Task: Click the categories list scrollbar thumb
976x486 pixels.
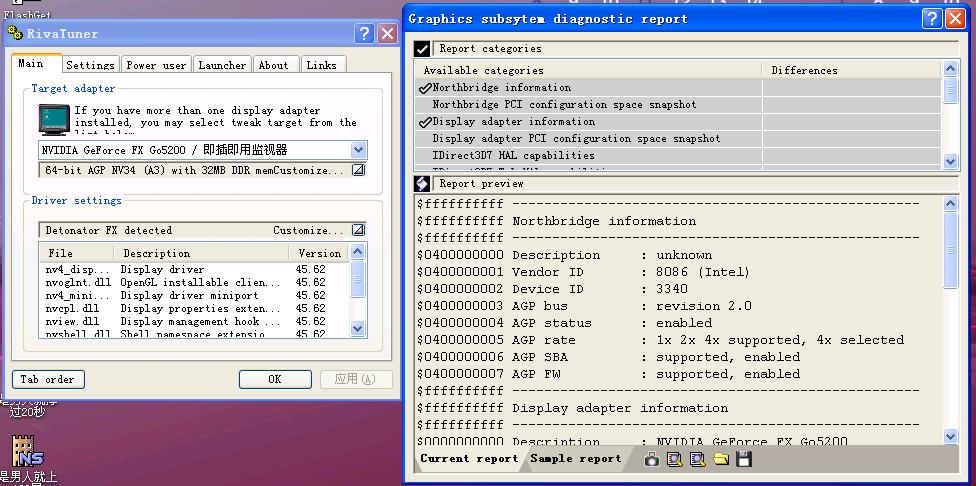Action: pyautogui.click(x=950, y=91)
